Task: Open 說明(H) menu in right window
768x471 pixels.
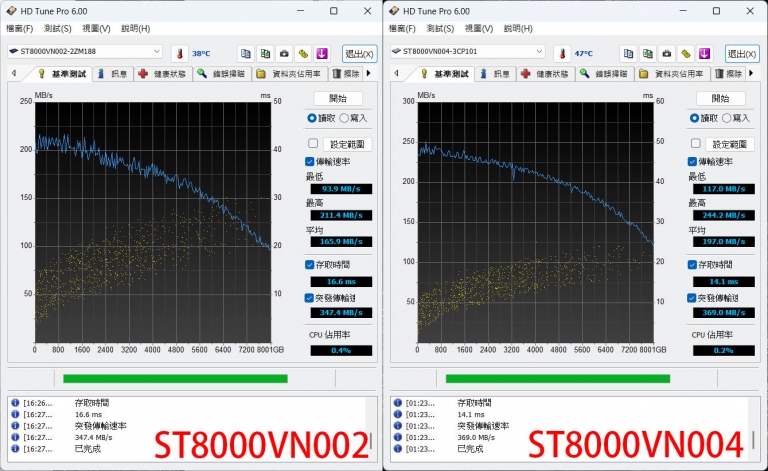Action: (518, 28)
